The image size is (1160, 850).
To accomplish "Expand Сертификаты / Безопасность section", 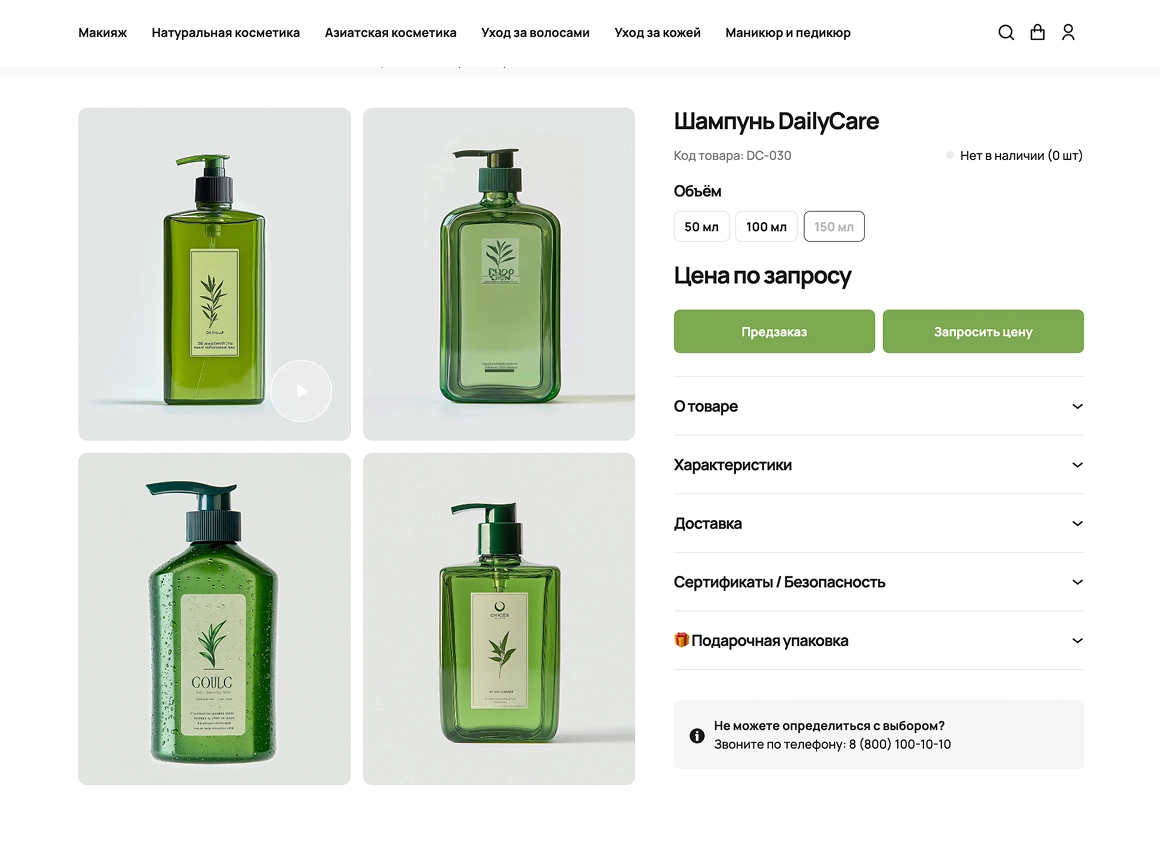I will 878,582.
